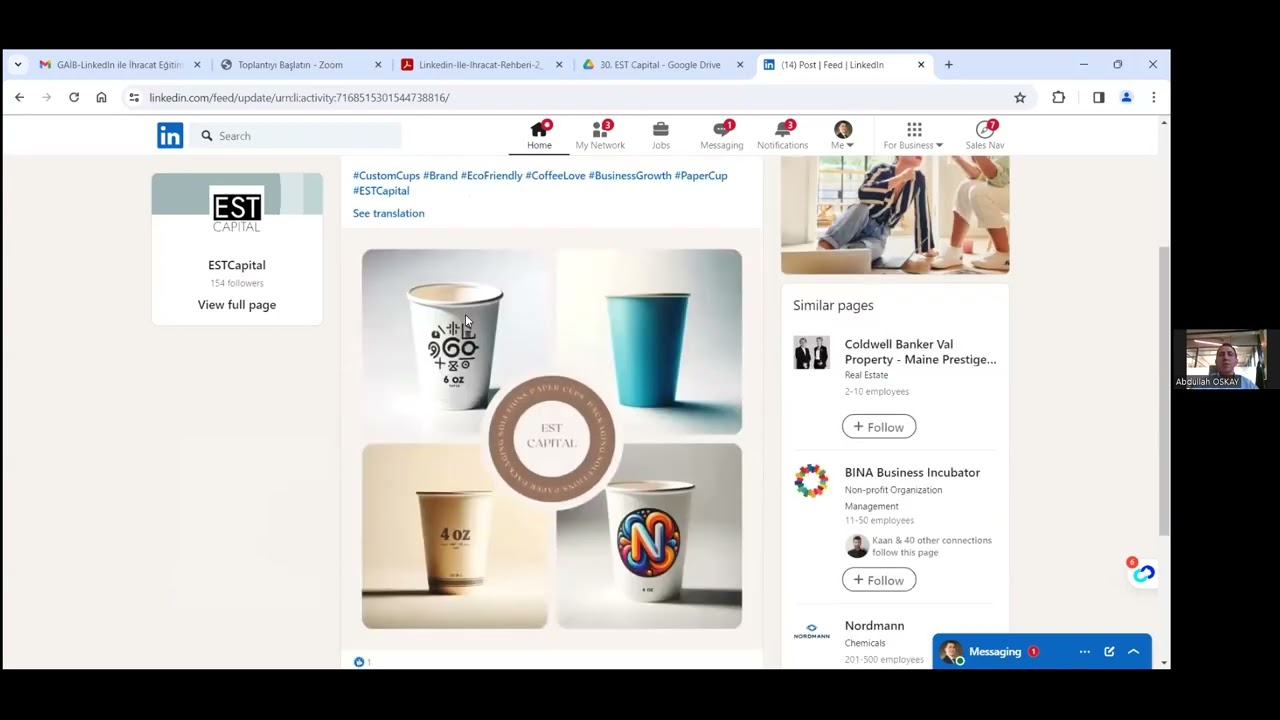The height and width of the screenshot is (720, 1280).
Task: Follow BINA Business Incubator page
Action: point(879,580)
